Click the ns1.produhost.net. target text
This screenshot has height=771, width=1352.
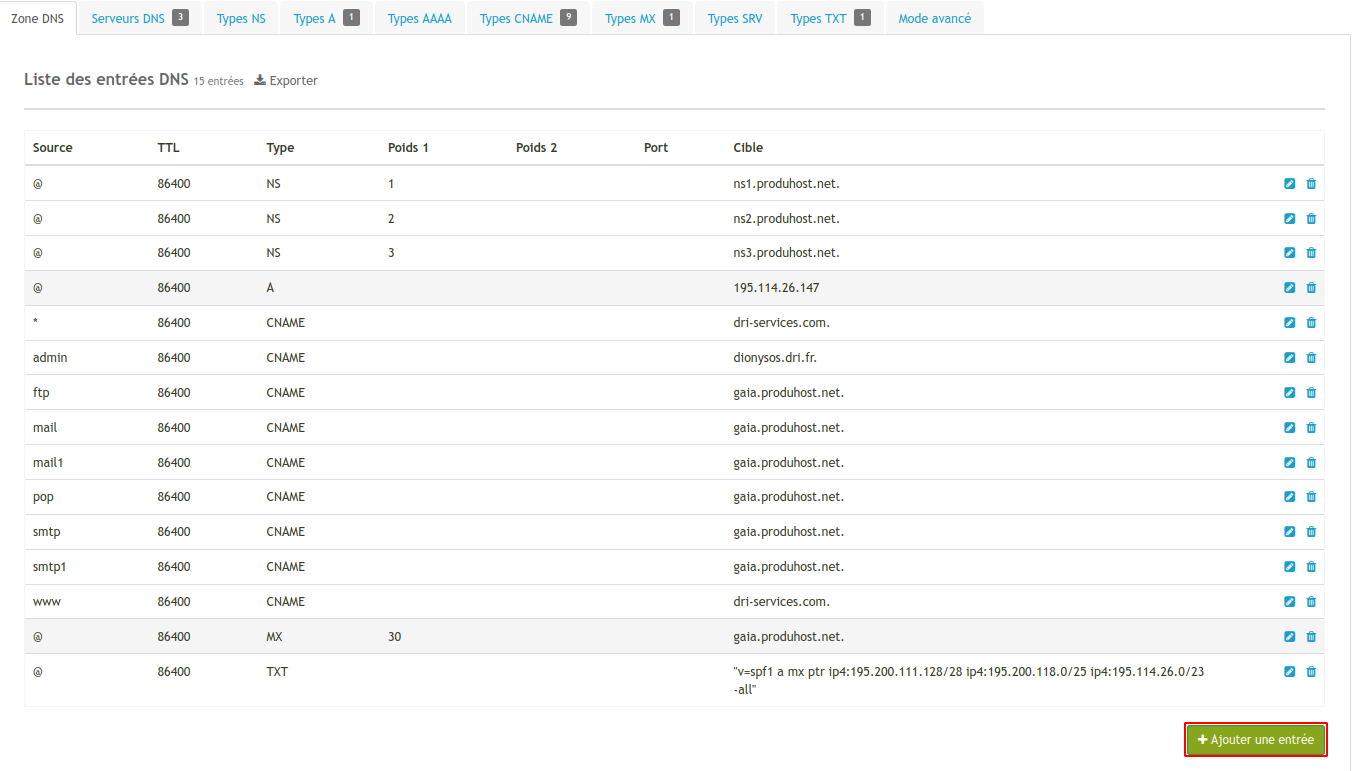click(x=786, y=184)
